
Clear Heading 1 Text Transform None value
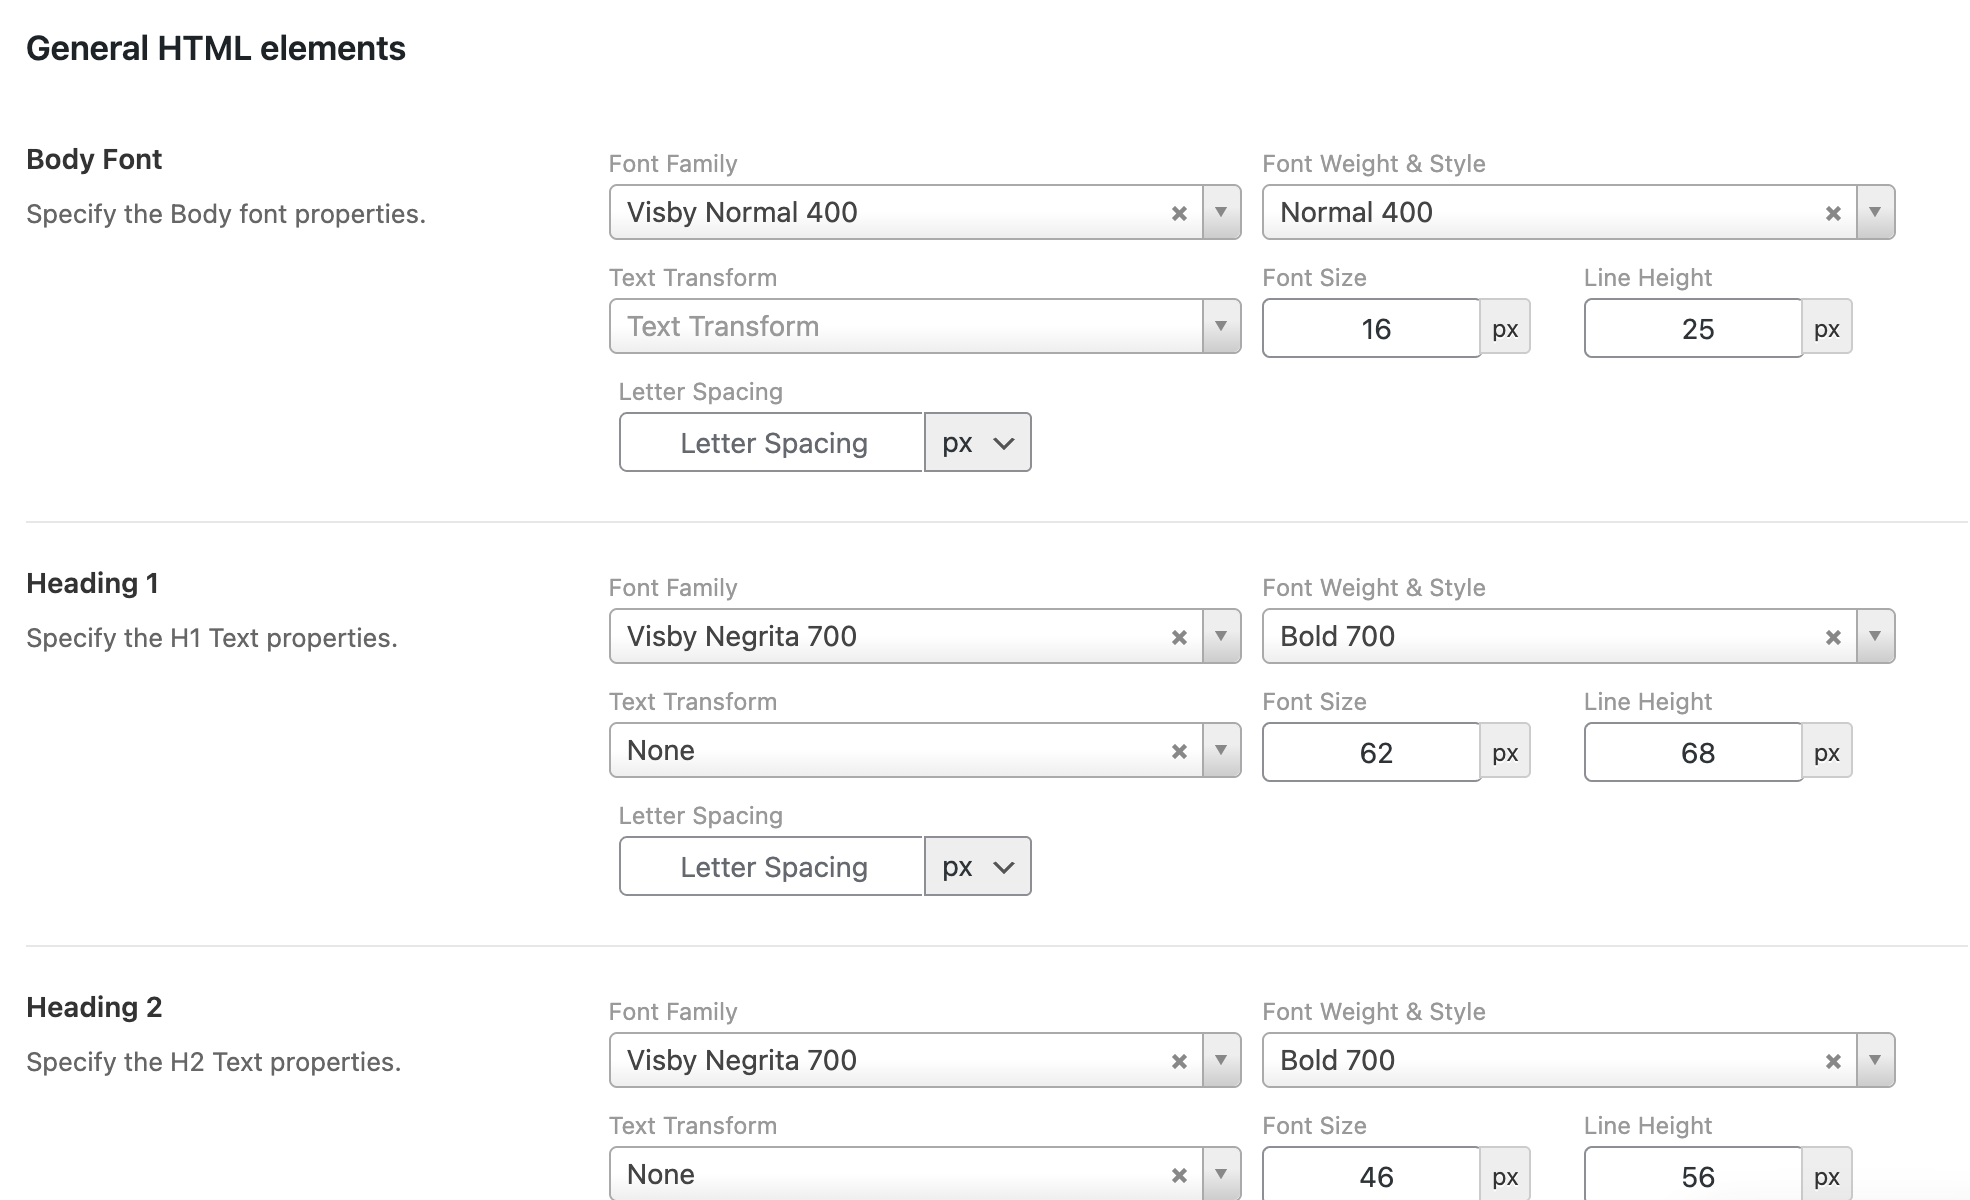pos(1179,751)
